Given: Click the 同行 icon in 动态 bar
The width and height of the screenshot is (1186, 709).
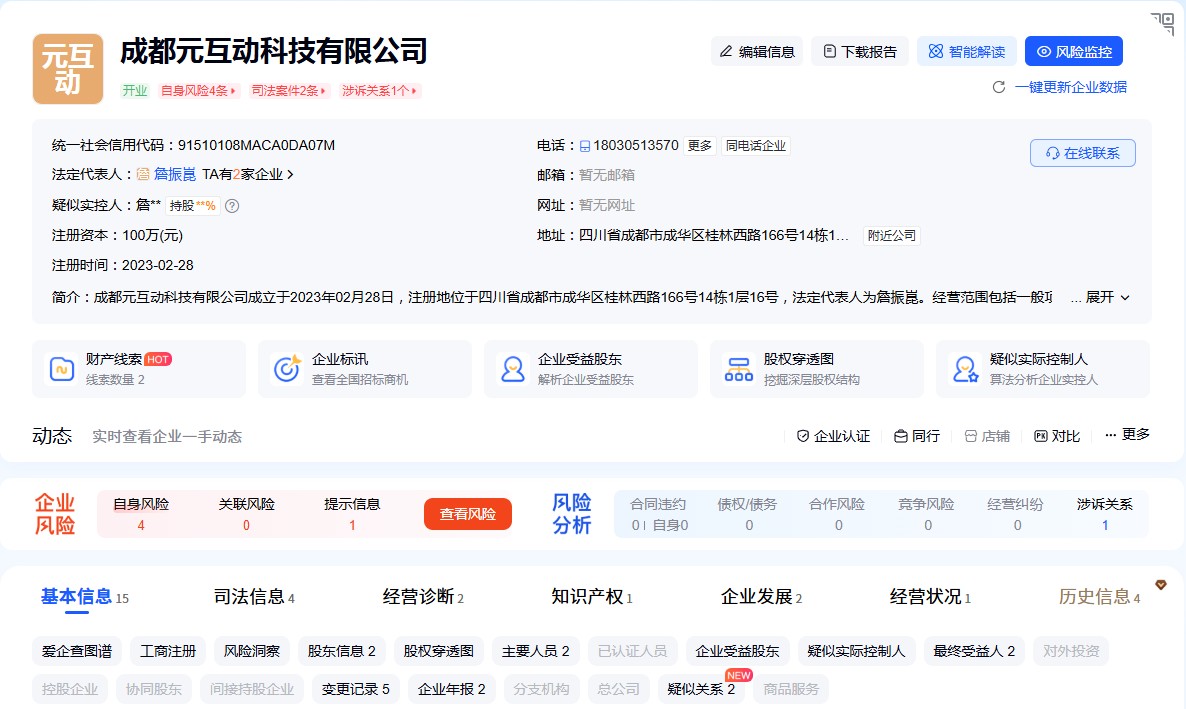Looking at the screenshot, I should (900, 437).
